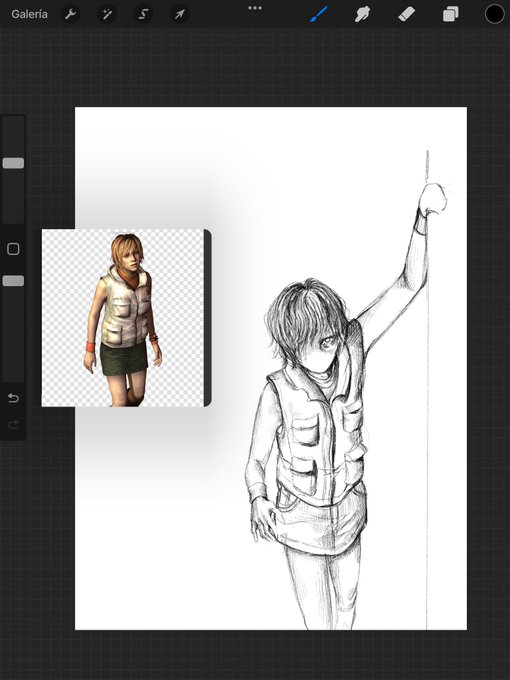Screen dimensions: 510x680
Task: Open the Layers panel
Action: click(451, 14)
